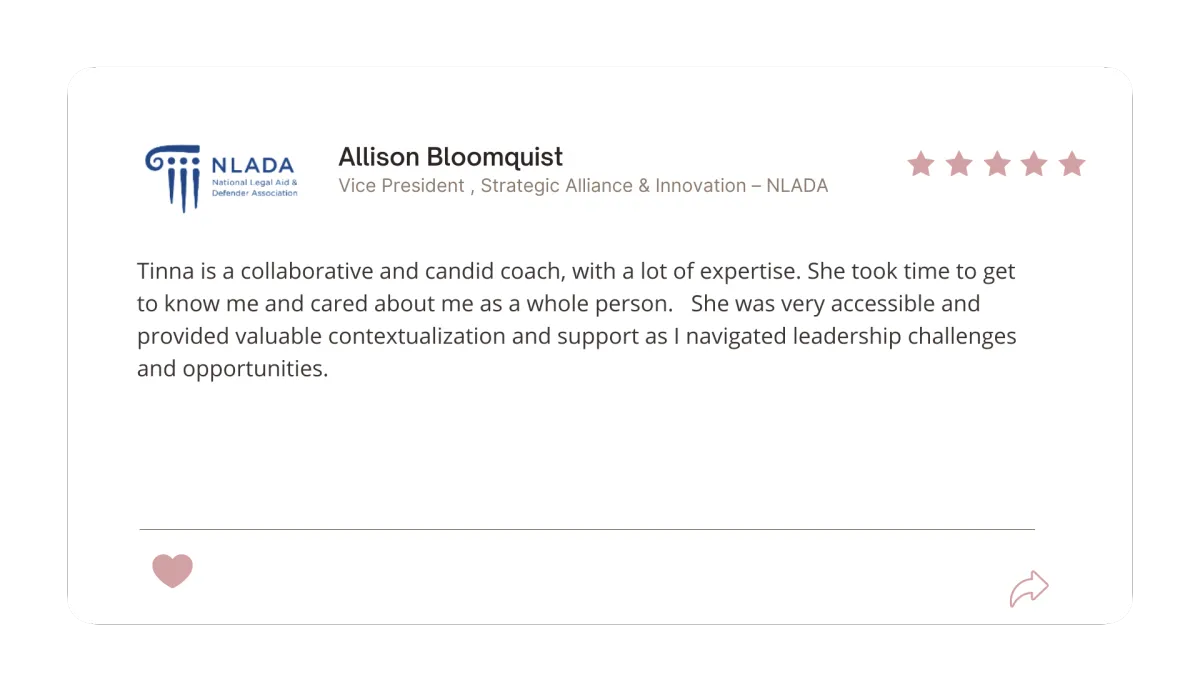1200x675 pixels.
Task: Open Allison Bloomquist's name heading
Action: click(x=451, y=157)
